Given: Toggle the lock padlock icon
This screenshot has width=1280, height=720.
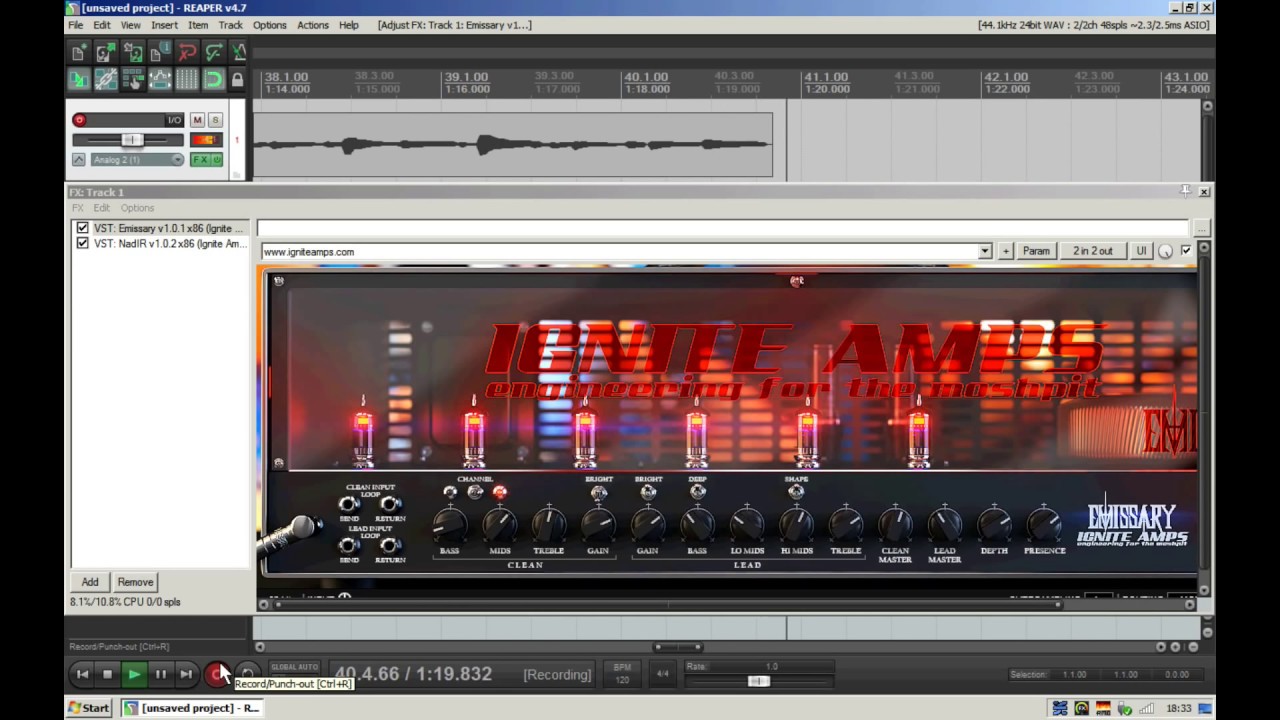Looking at the screenshot, I should point(238,80).
